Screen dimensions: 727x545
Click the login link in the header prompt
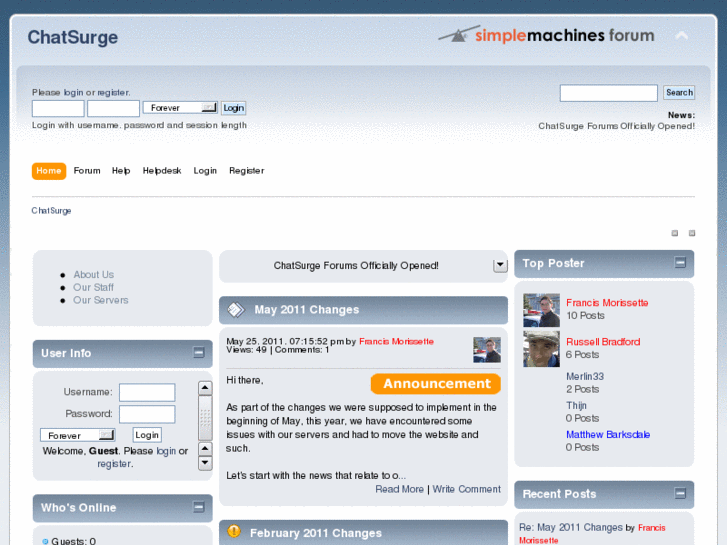pos(73,92)
